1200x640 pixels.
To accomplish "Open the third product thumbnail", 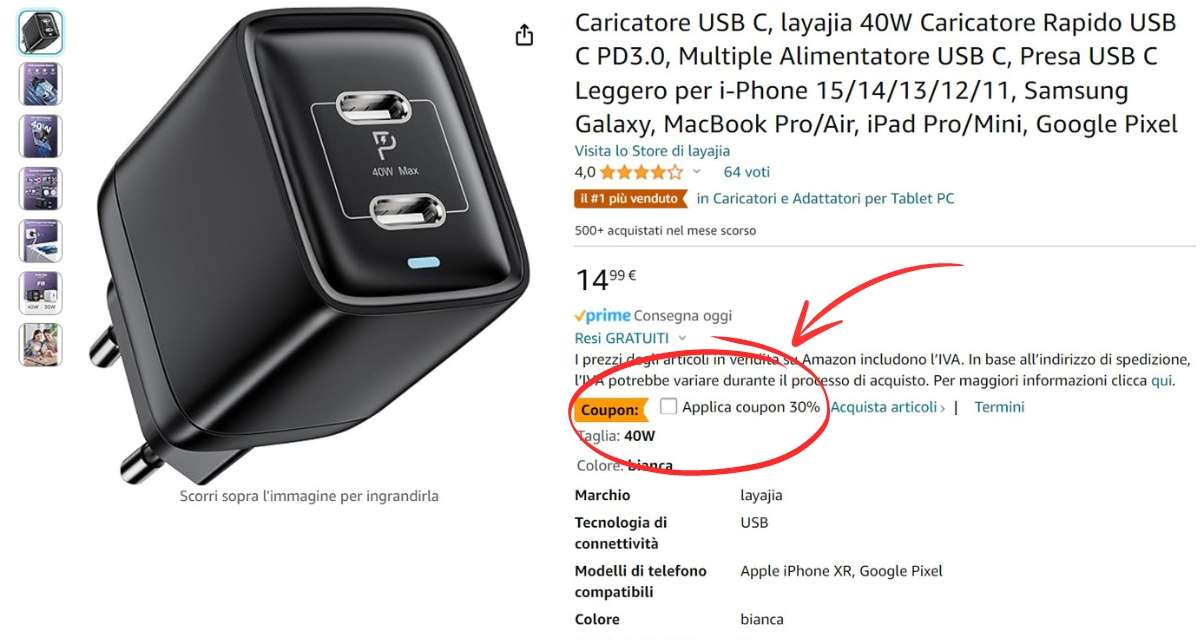I will tap(41, 136).
